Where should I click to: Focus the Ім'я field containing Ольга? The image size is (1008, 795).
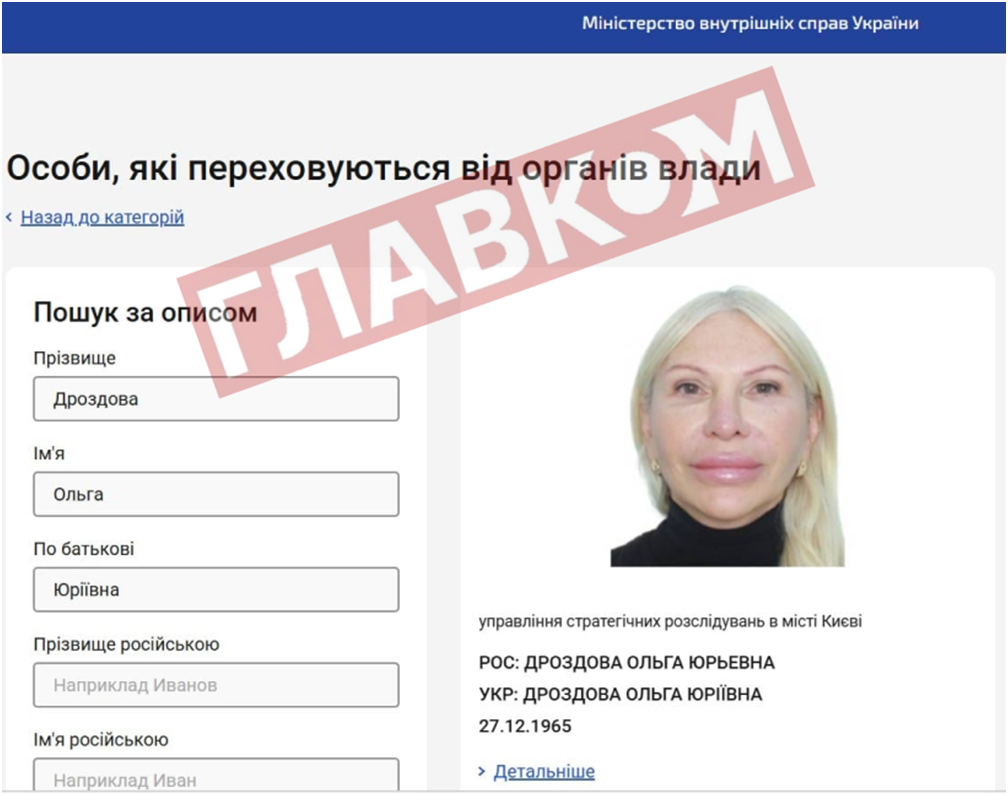216,494
